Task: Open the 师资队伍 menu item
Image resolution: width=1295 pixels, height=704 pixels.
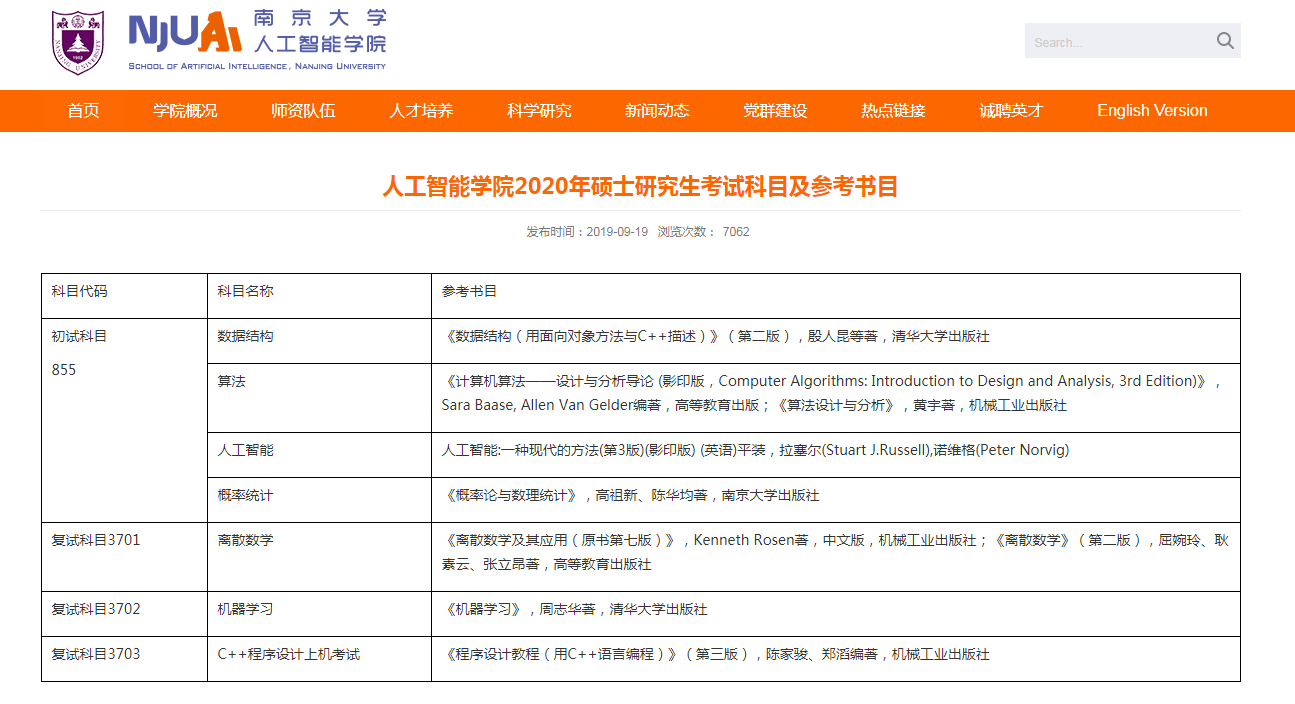Action: [303, 111]
